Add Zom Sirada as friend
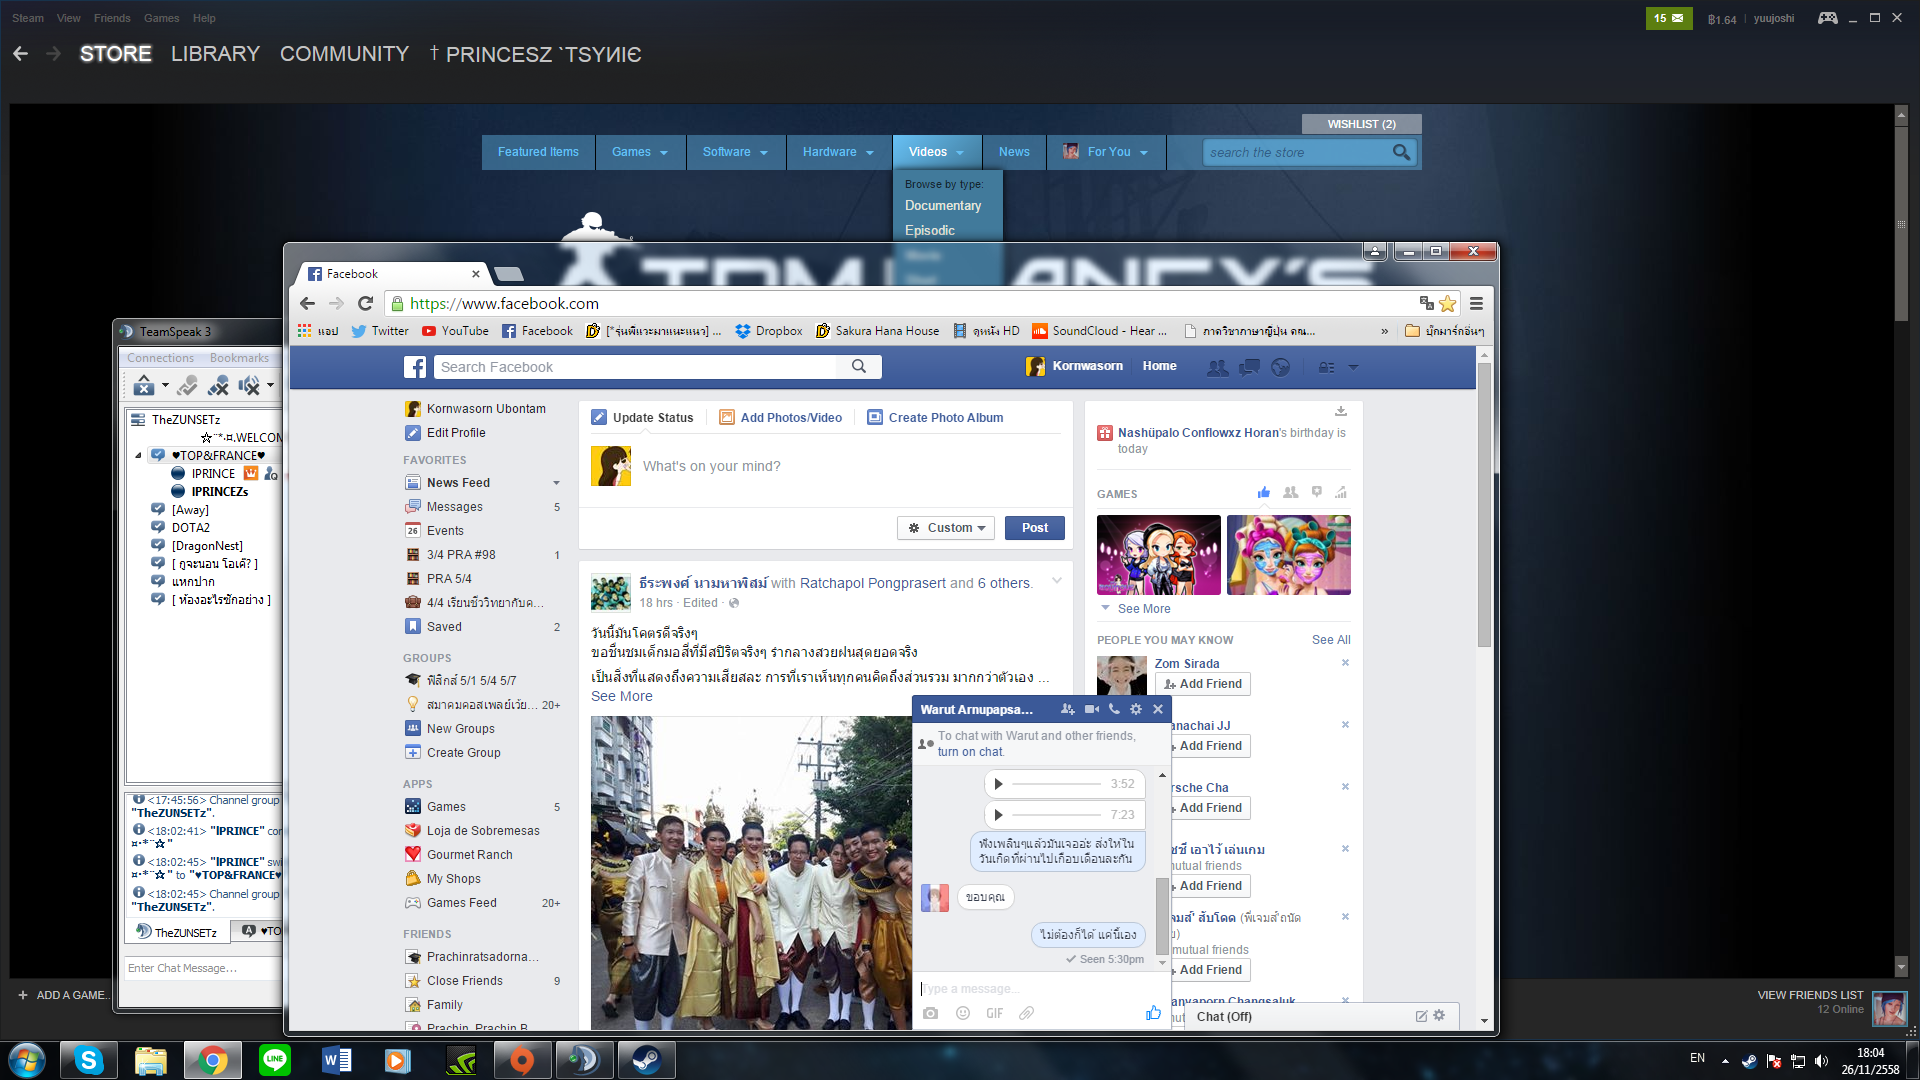This screenshot has height=1080, width=1920. pos(1203,684)
